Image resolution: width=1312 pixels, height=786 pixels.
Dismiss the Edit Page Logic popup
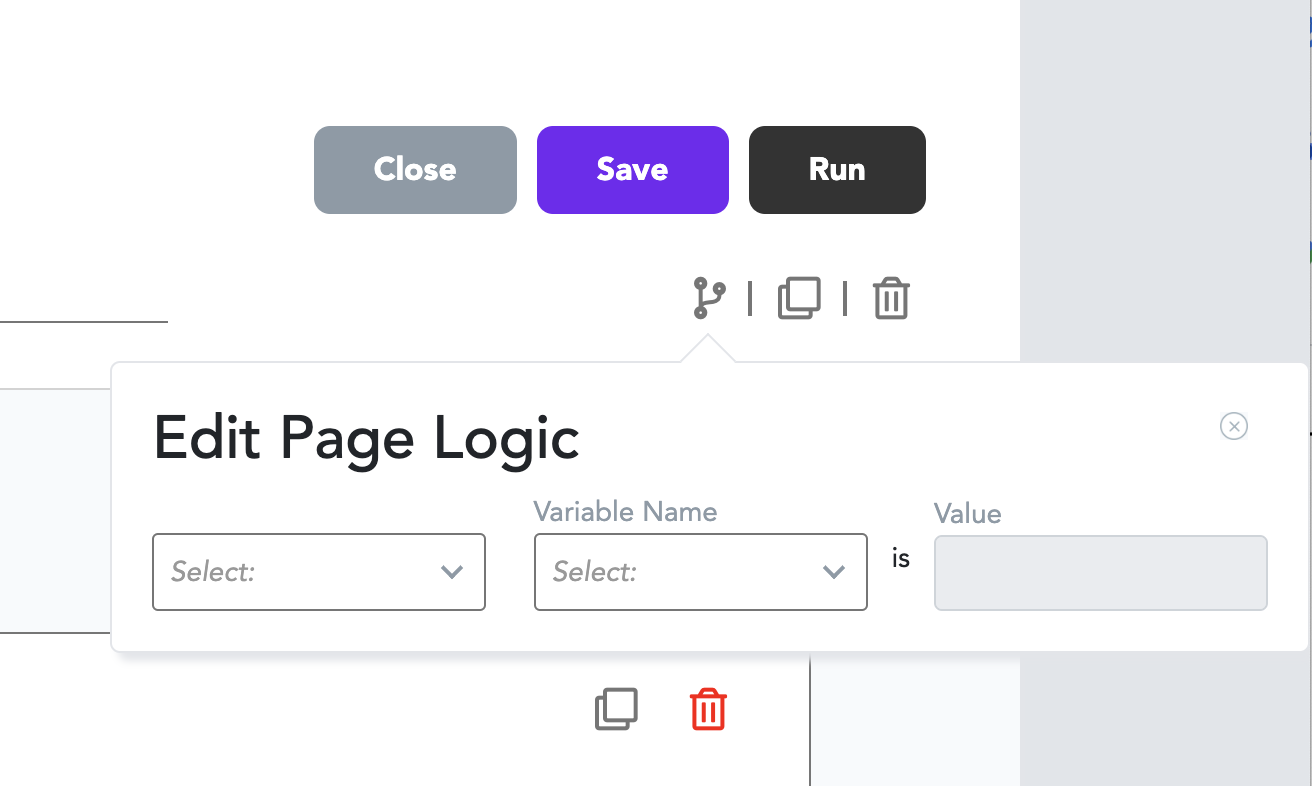1234,426
